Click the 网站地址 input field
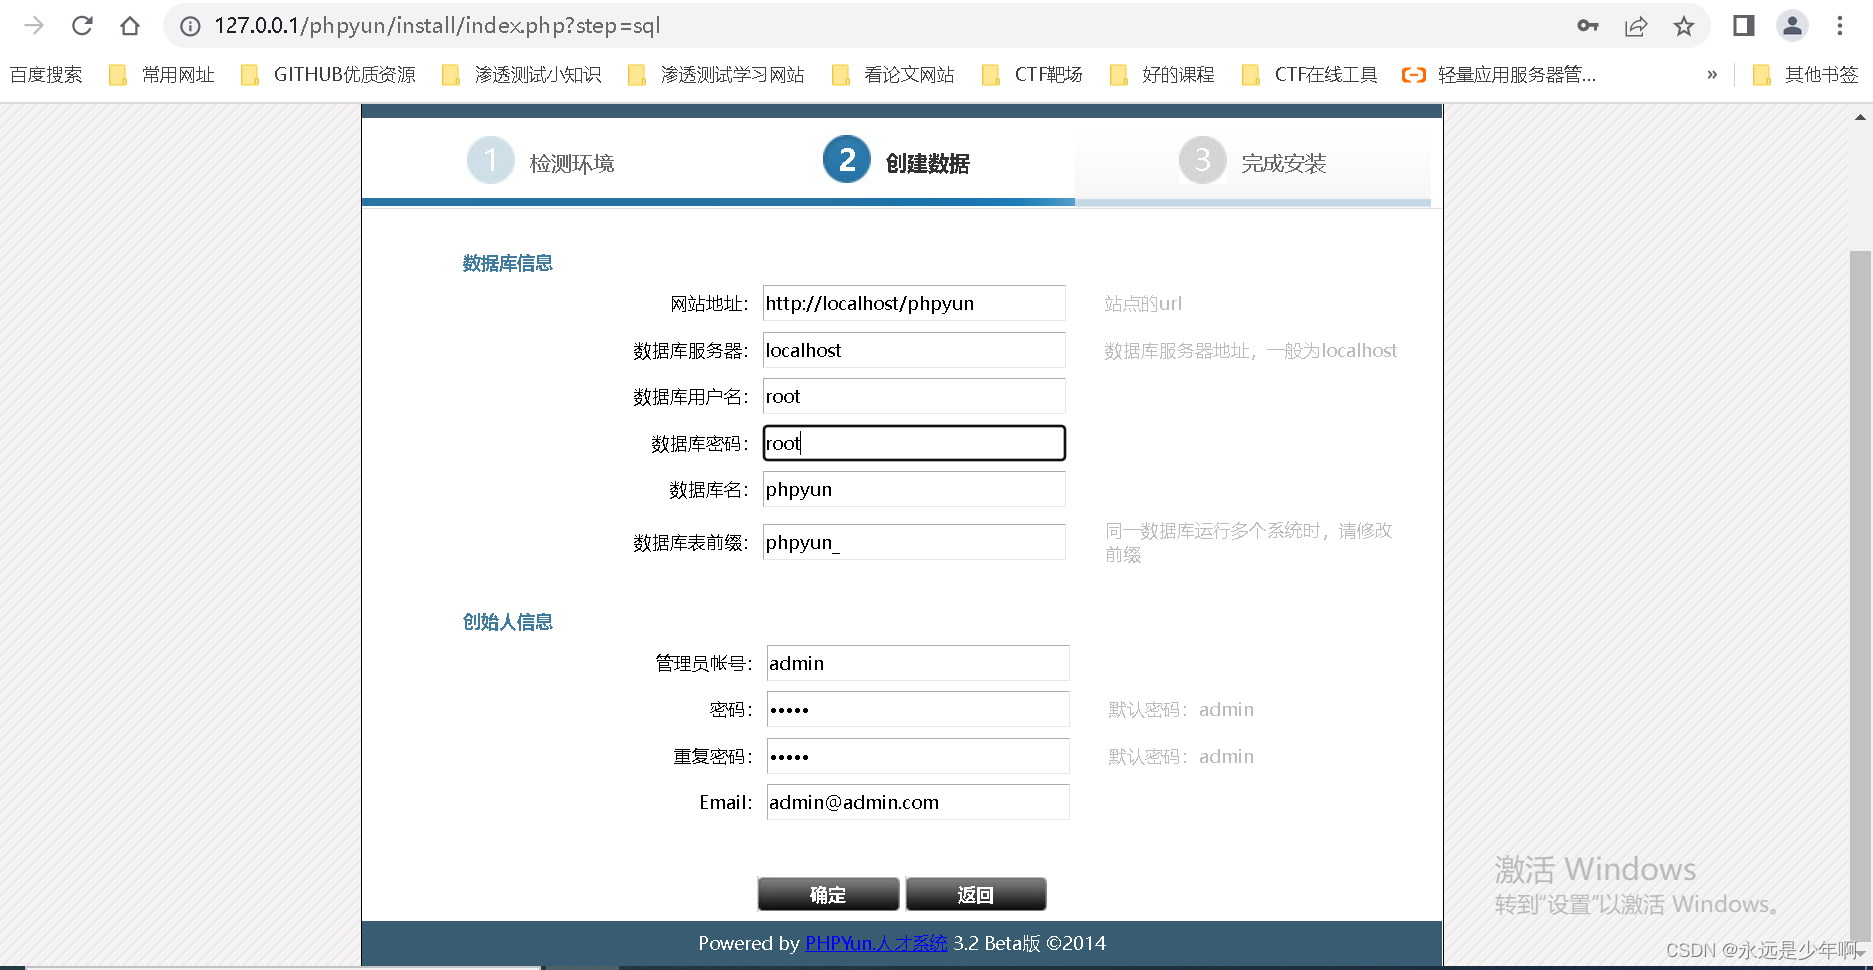The height and width of the screenshot is (970, 1873). pyautogui.click(x=914, y=303)
